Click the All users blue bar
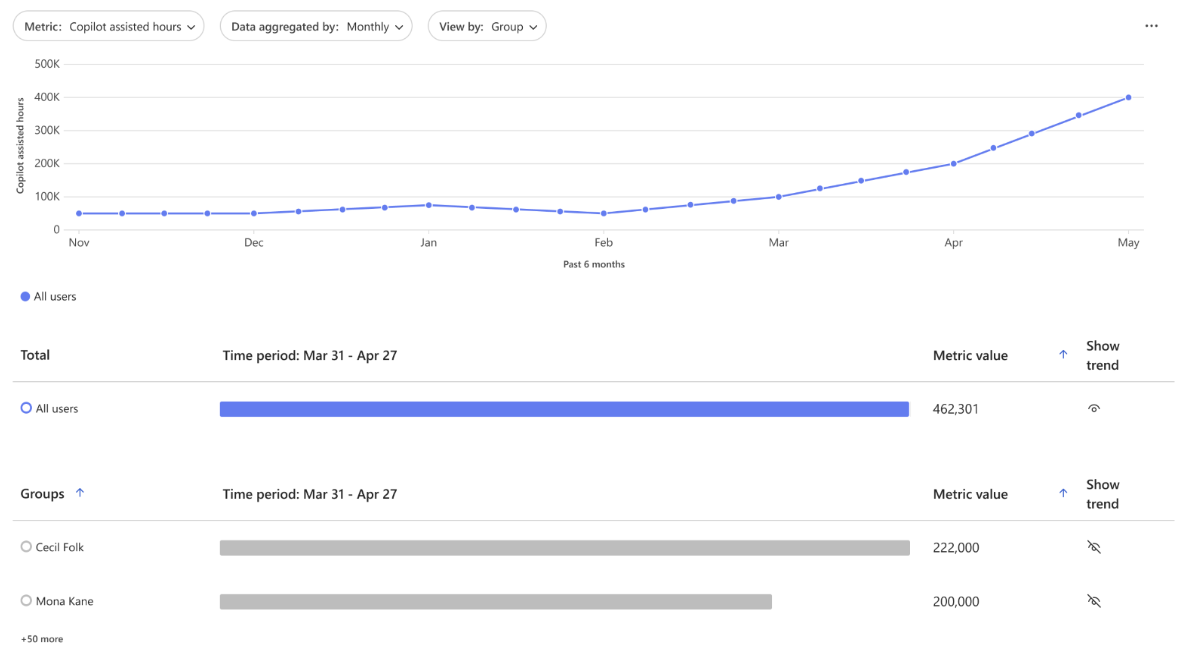Screen dimensions: 1177x660 pyautogui.click(x=564, y=409)
